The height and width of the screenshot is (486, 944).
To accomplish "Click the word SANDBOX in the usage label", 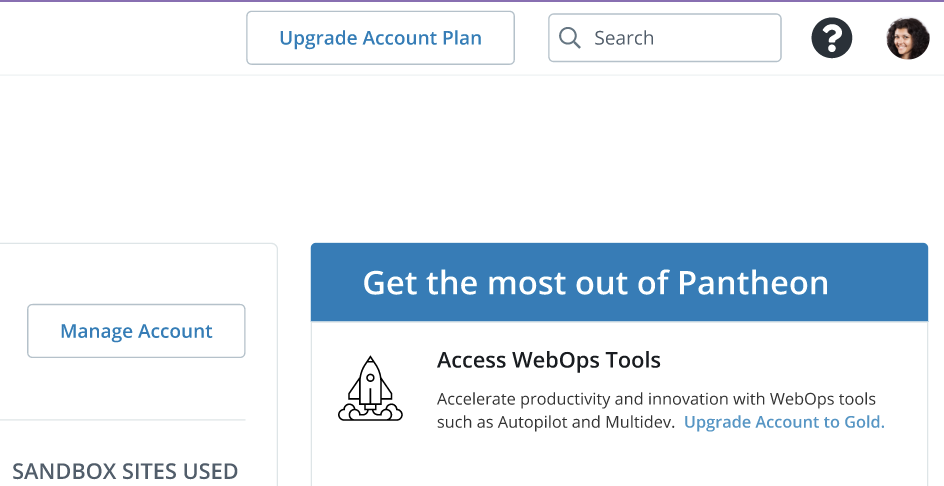I will [60, 471].
